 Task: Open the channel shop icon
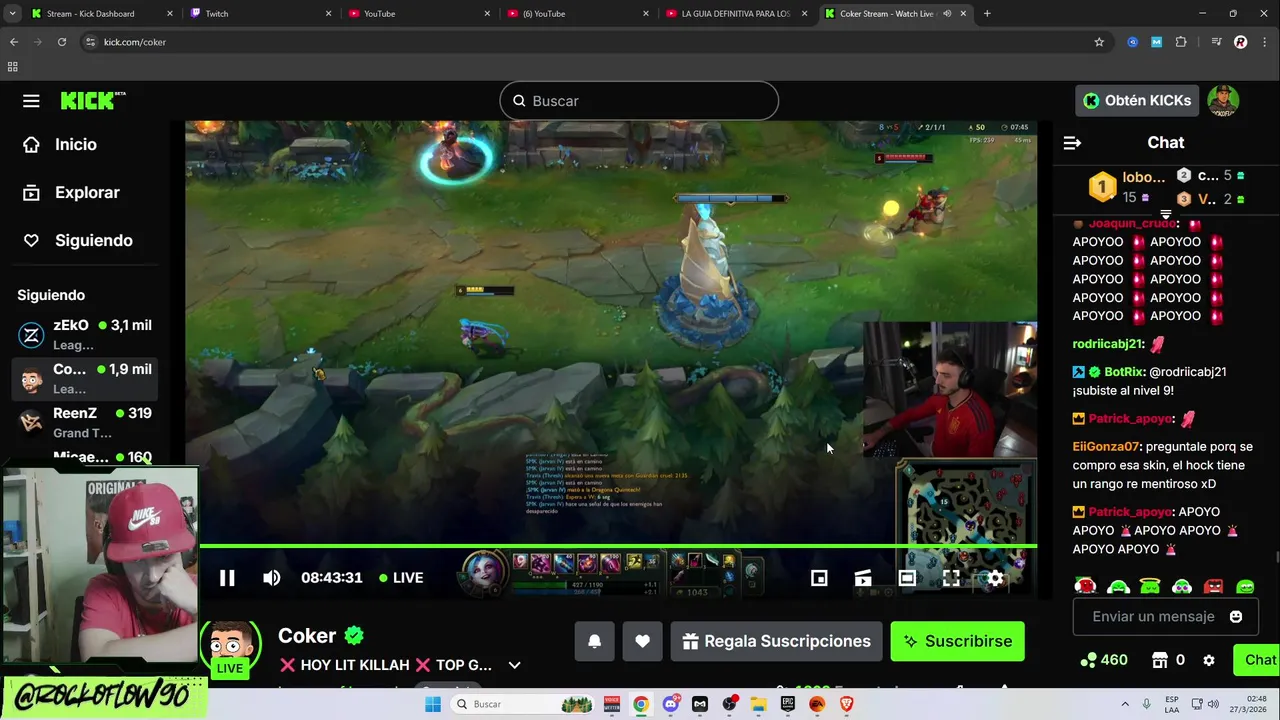pyautogui.click(x=1160, y=660)
